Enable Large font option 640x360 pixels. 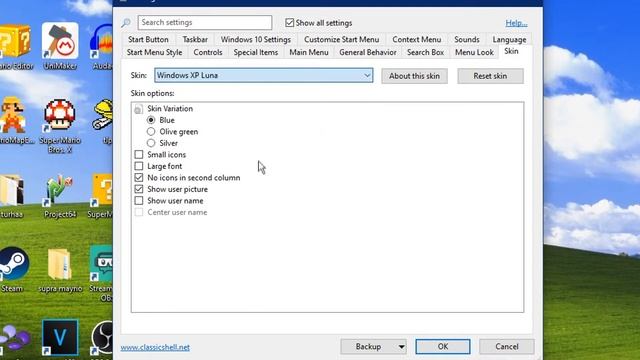point(139,166)
